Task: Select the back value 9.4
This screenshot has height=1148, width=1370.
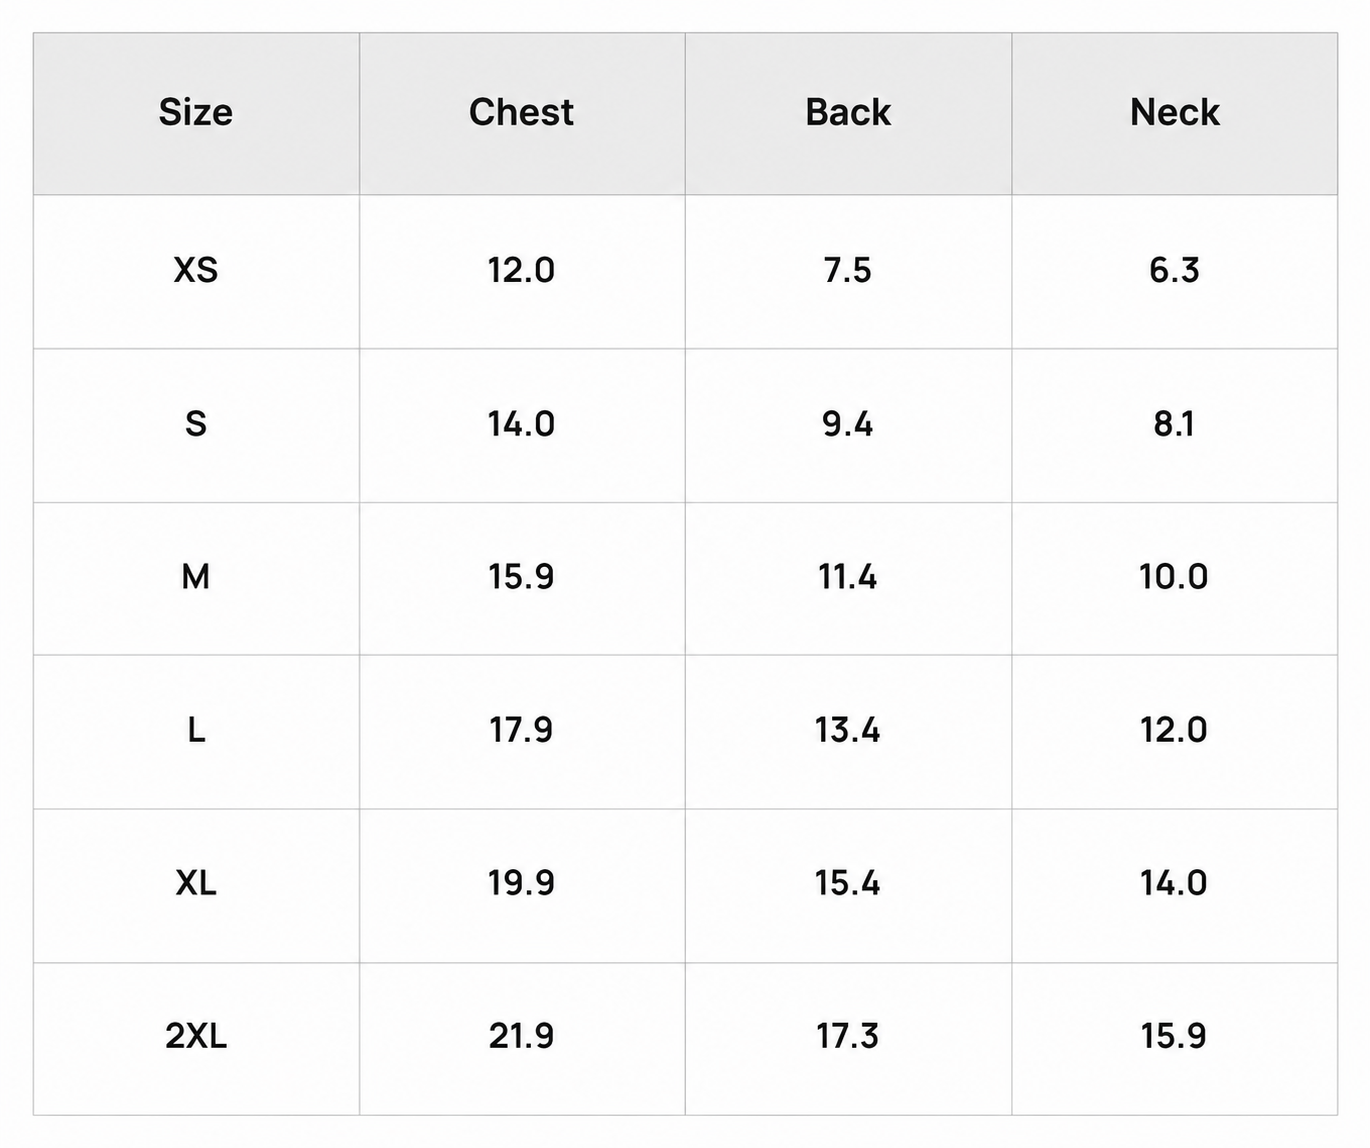Action: [848, 424]
